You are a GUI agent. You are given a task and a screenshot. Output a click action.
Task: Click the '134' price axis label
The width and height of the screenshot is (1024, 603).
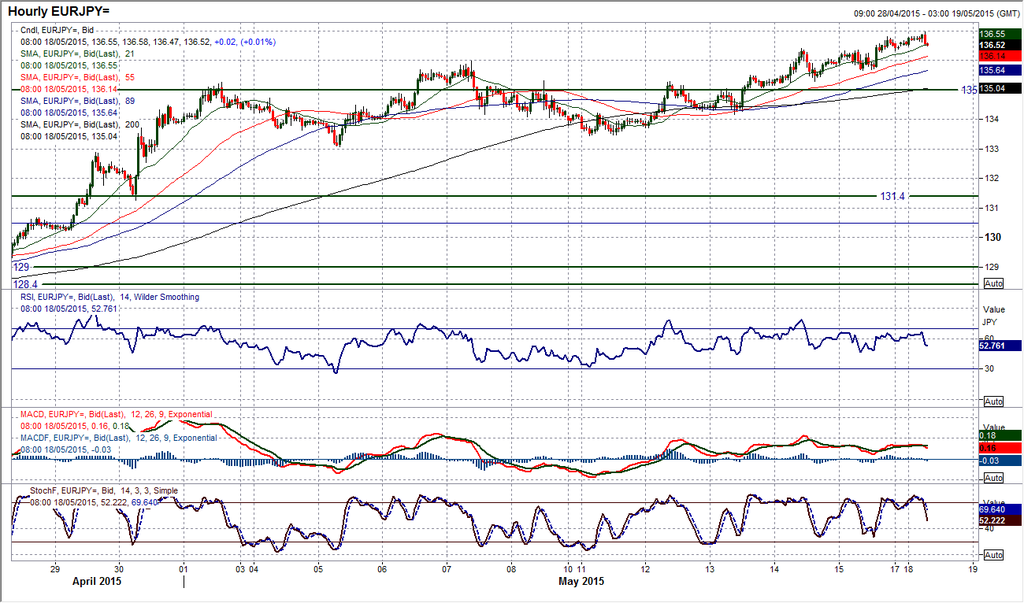tap(992, 119)
